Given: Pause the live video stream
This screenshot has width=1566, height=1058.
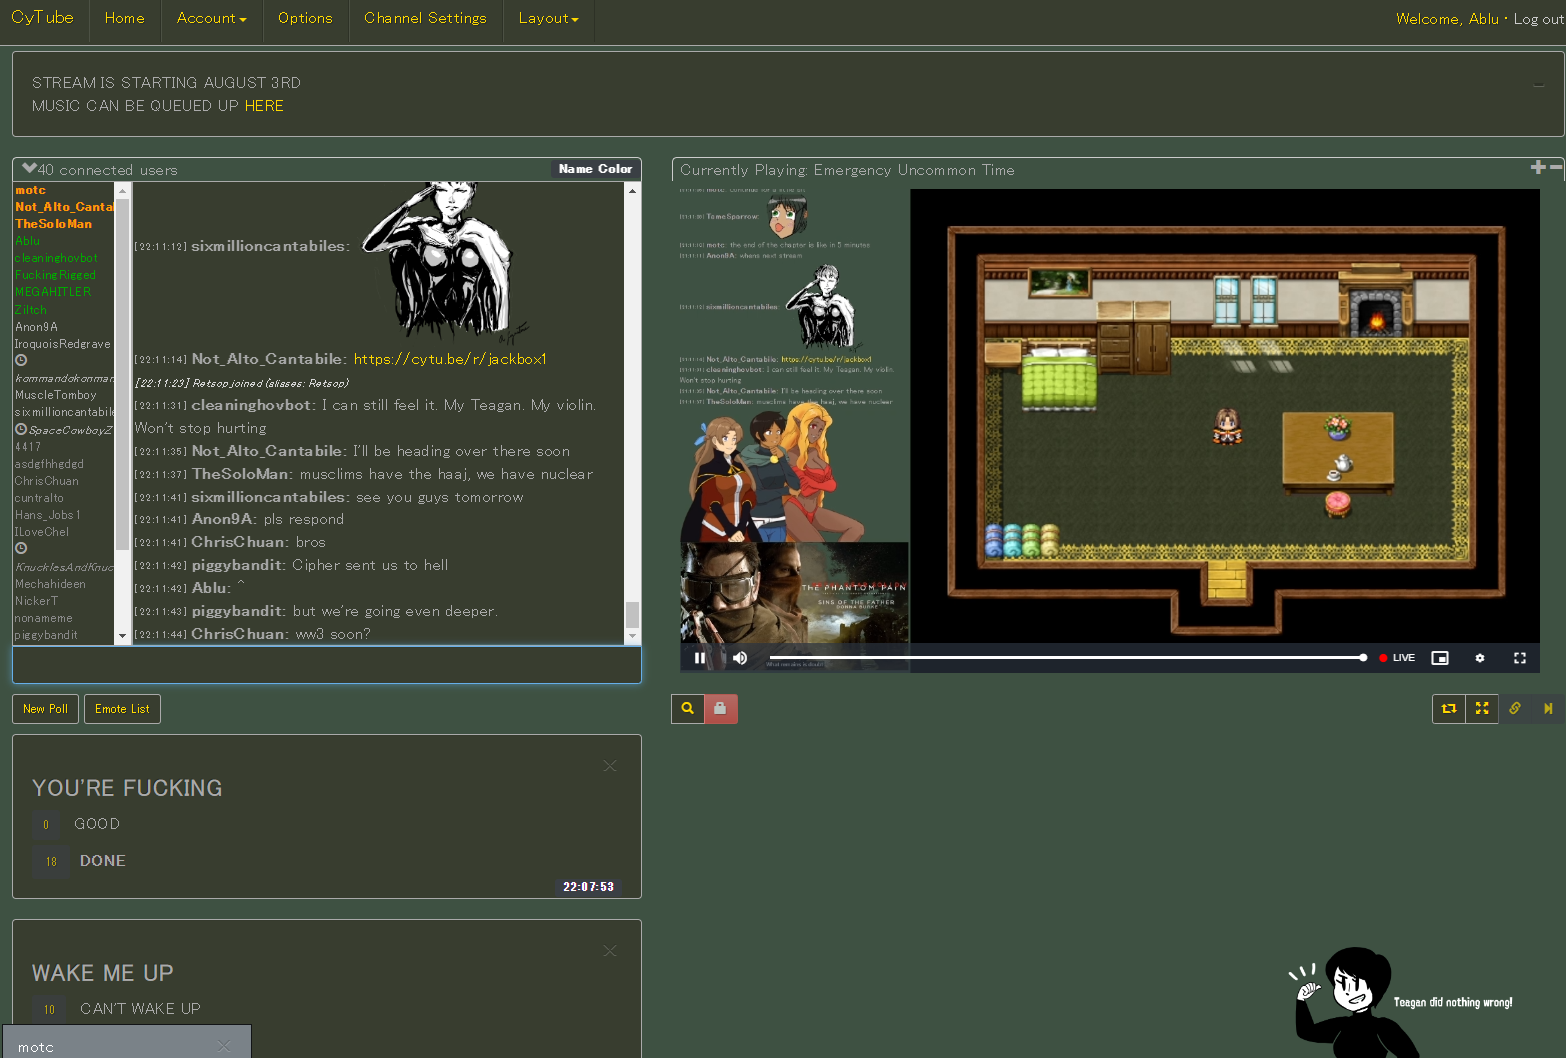Looking at the screenshot, I should point(700,658).
